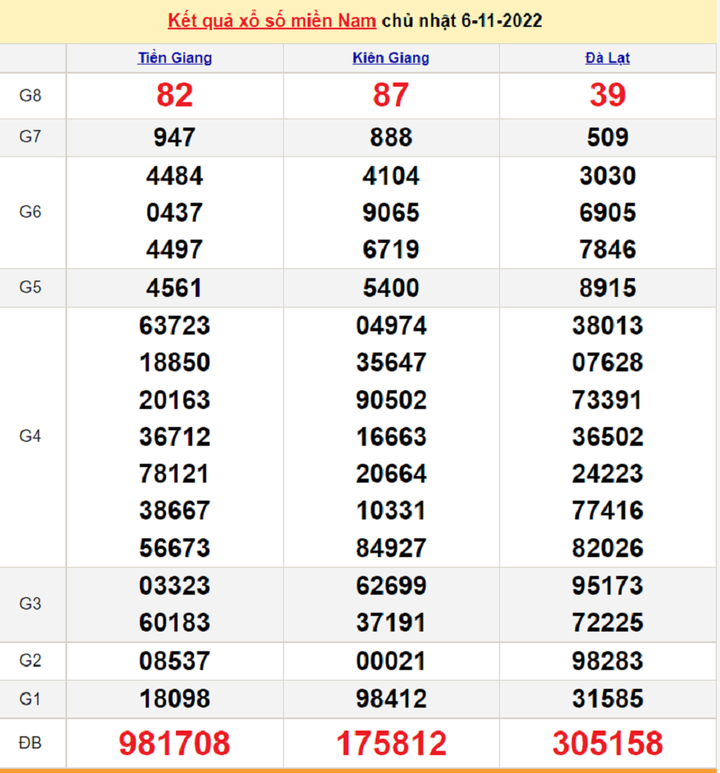Viewport: 720px width, 773px height.
Task: Select the red G8 number 87
Action: tap(391, 95)
